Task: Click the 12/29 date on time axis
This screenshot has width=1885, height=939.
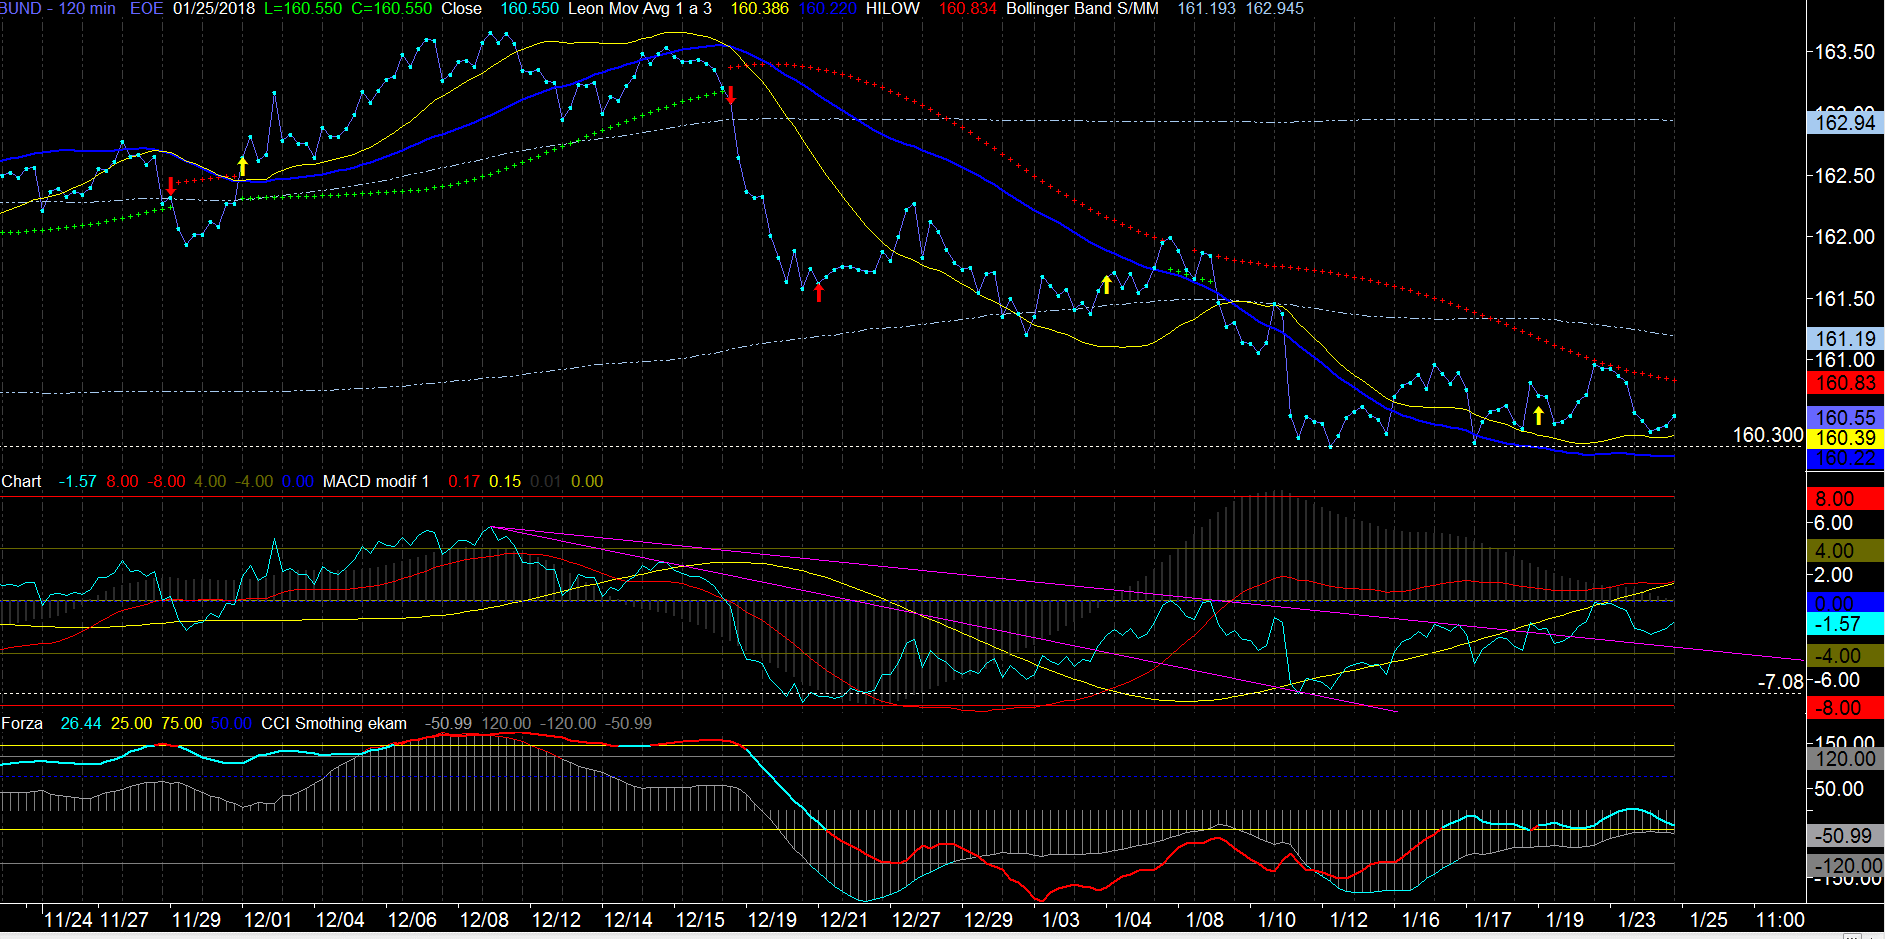Action: click(988, 920)
